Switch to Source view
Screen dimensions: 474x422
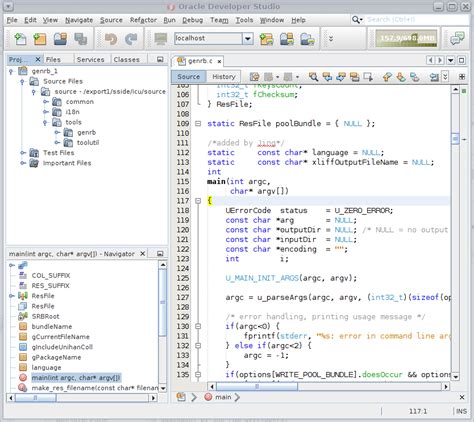click(189, 77)
